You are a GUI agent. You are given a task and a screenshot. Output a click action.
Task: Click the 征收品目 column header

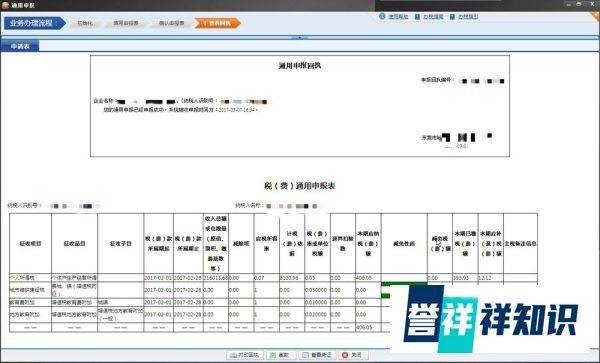pyautogui.click(x=75, y=244)
